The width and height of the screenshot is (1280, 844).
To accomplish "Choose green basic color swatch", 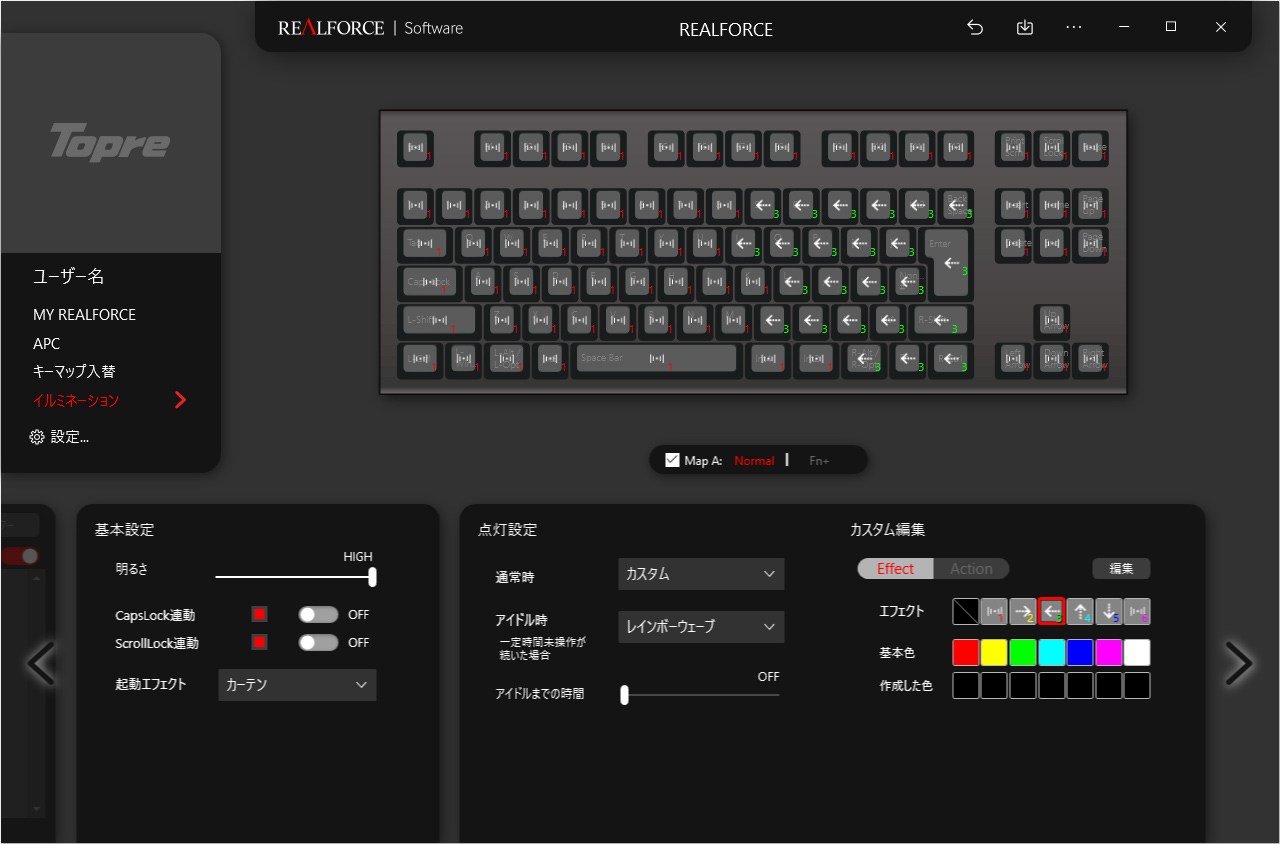I will click(1023, 653).
